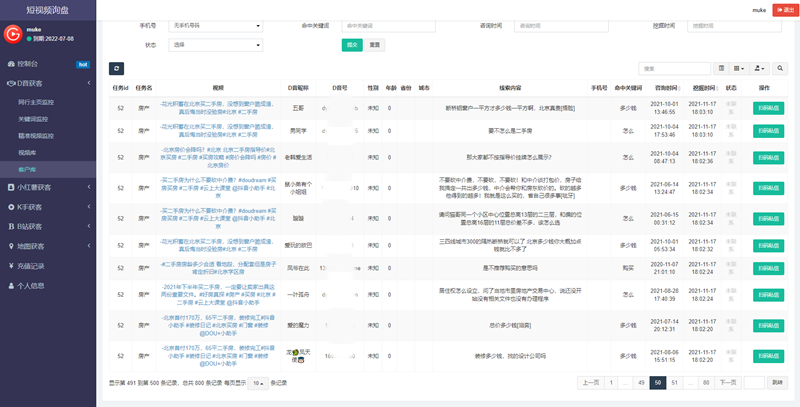Image resolution: width=800 pixels, height=407 pixels.
Task: Open the export data dropdown
Action: tap(762, 68)
